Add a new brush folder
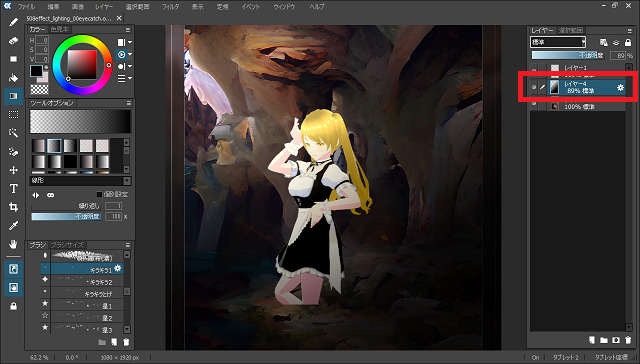 point(102,342)
